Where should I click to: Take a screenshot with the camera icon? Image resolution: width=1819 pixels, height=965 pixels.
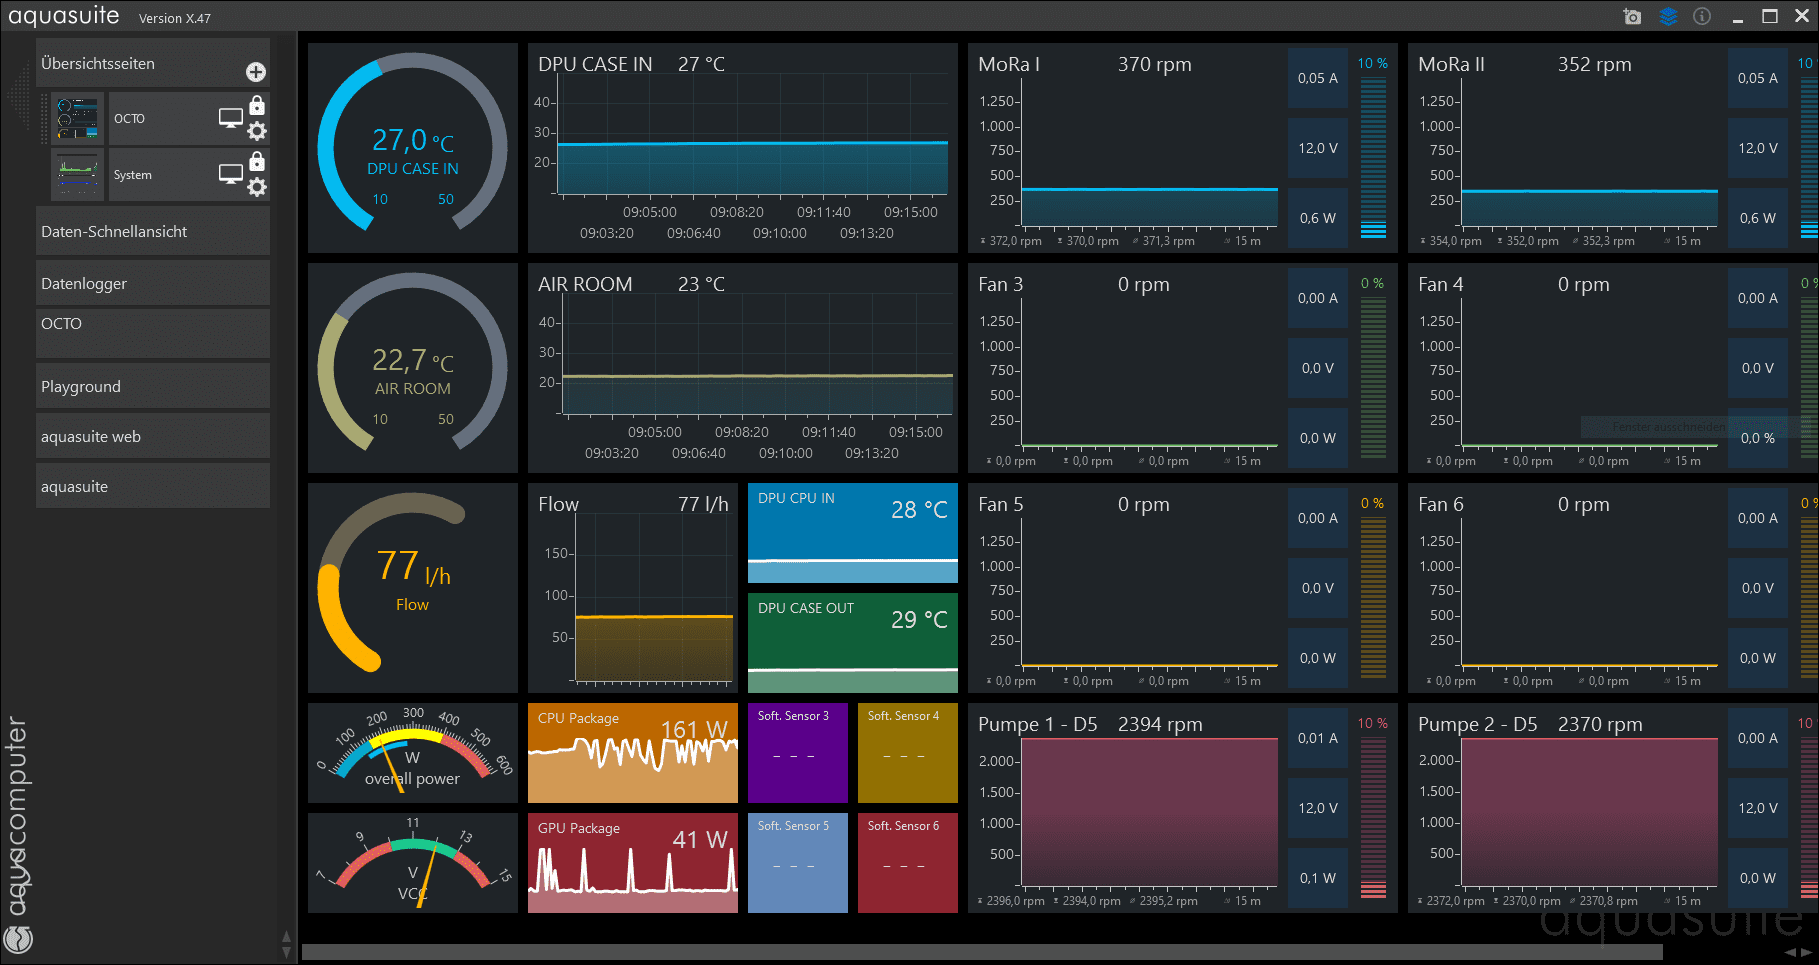[1632, 17]
